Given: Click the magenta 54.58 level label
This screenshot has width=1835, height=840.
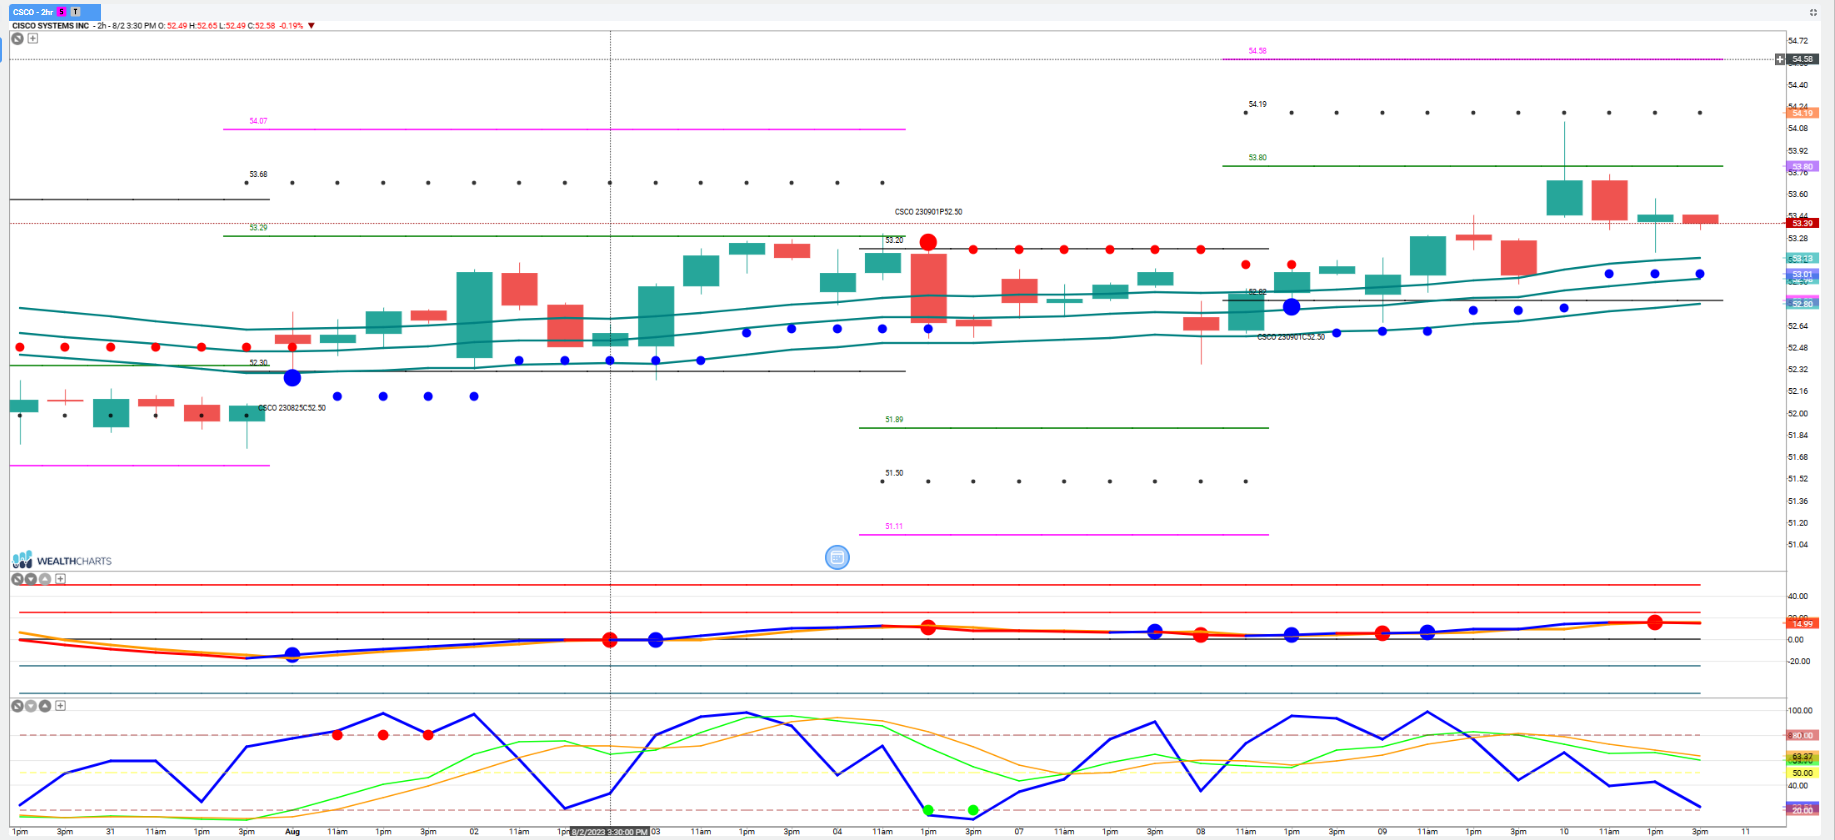Looking at the screenshot, I should [1257, 51].
